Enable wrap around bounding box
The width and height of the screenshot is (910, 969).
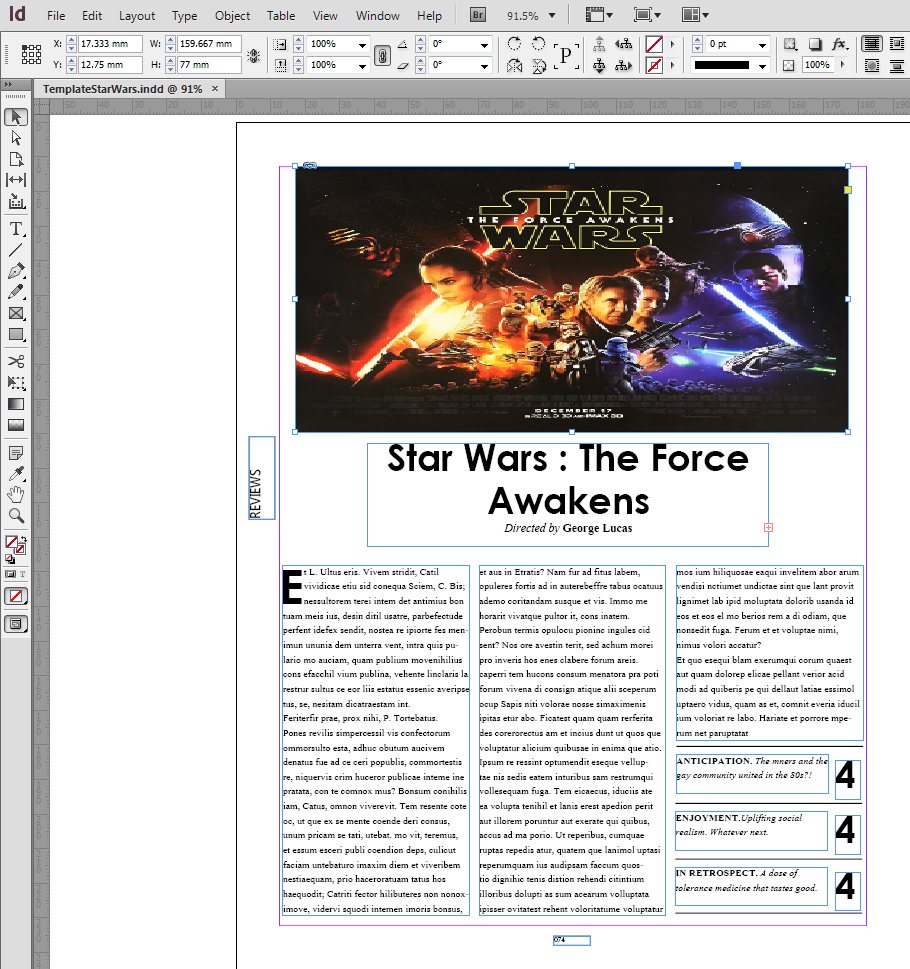coord(895,44)
